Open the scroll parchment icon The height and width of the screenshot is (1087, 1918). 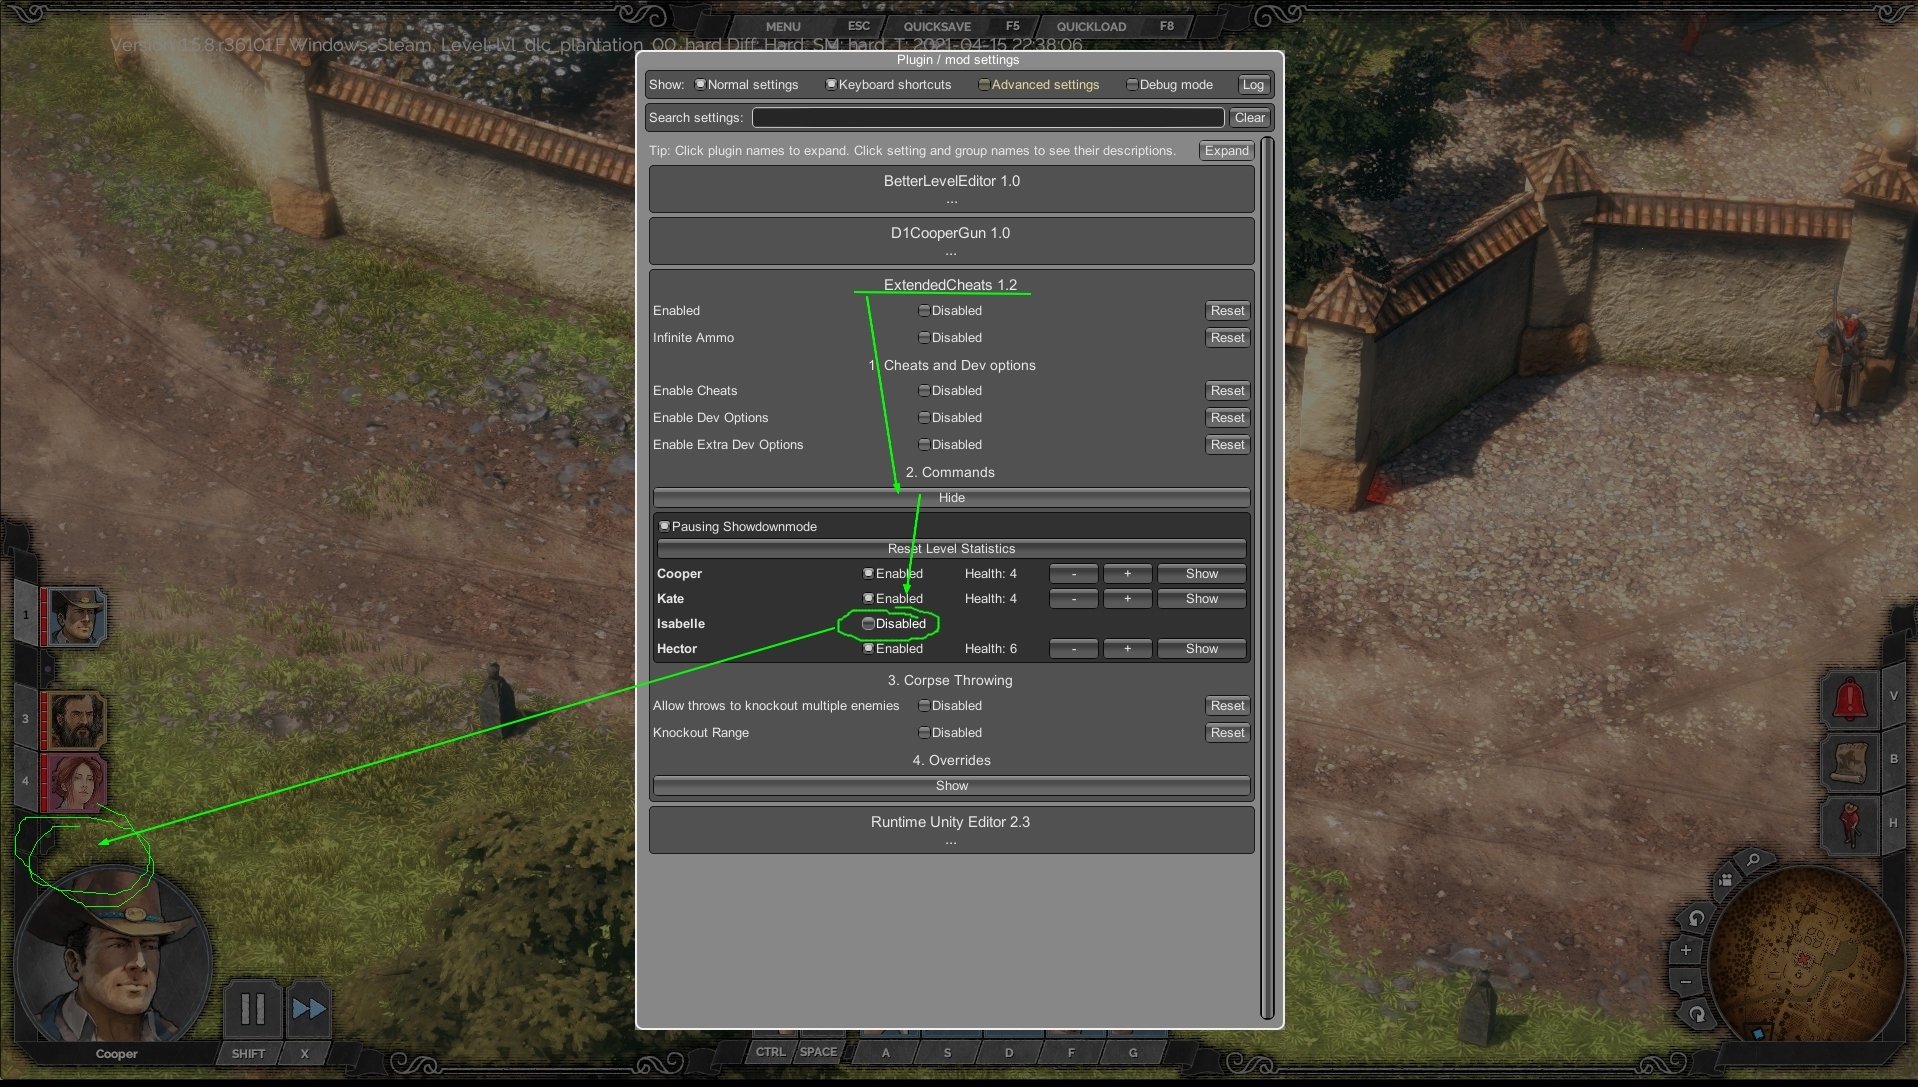tap(1850, 762)
